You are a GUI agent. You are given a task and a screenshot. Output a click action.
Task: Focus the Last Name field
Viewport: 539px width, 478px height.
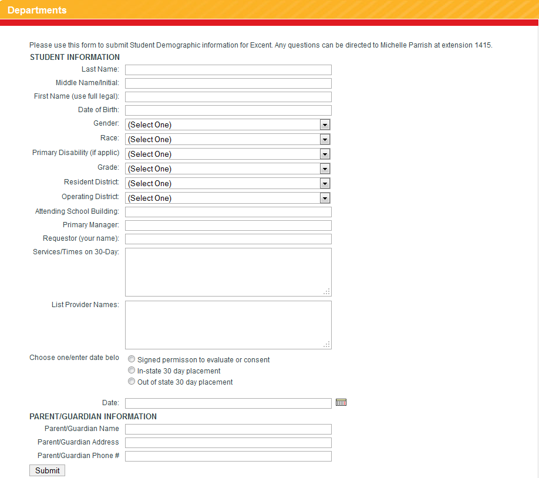pyautogui.click(x=228, y=70)
